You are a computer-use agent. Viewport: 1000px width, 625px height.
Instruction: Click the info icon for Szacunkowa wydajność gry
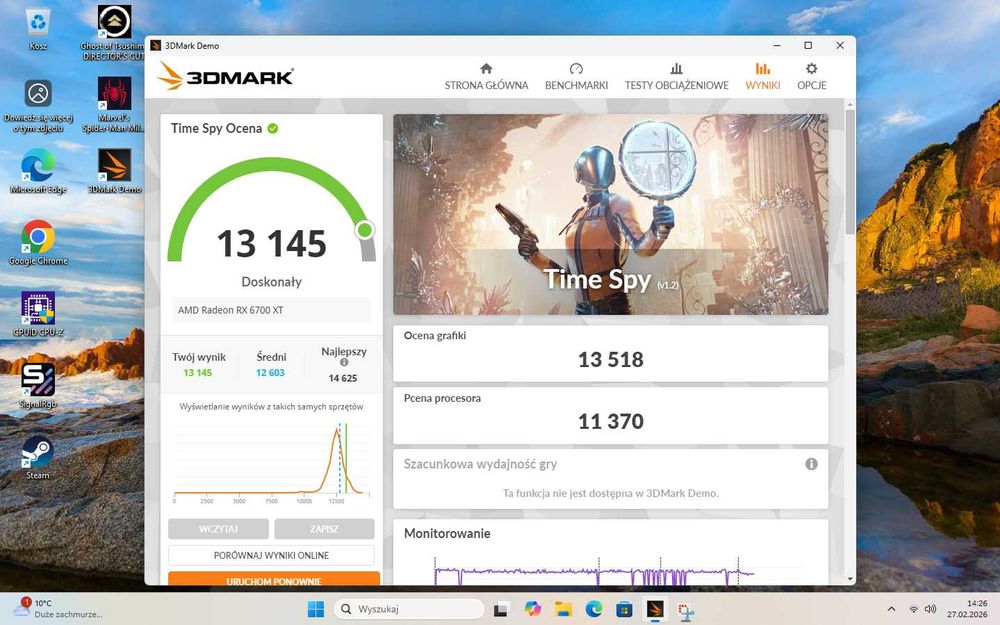click(811, 464)
